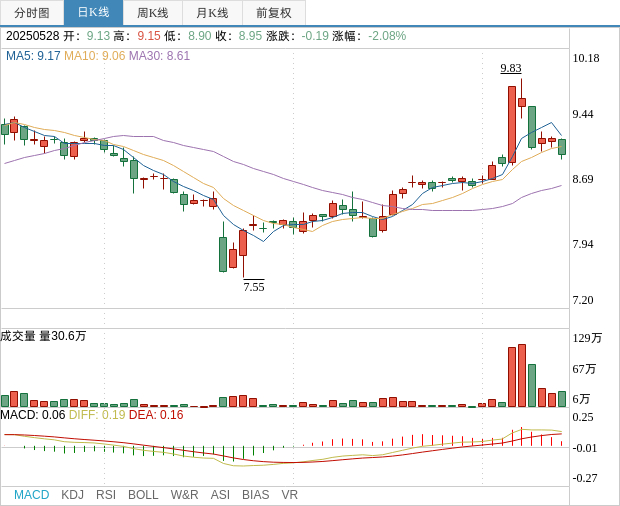Select the ASI indicator
This screenshot has width=620, height=506.
[220, 495]
